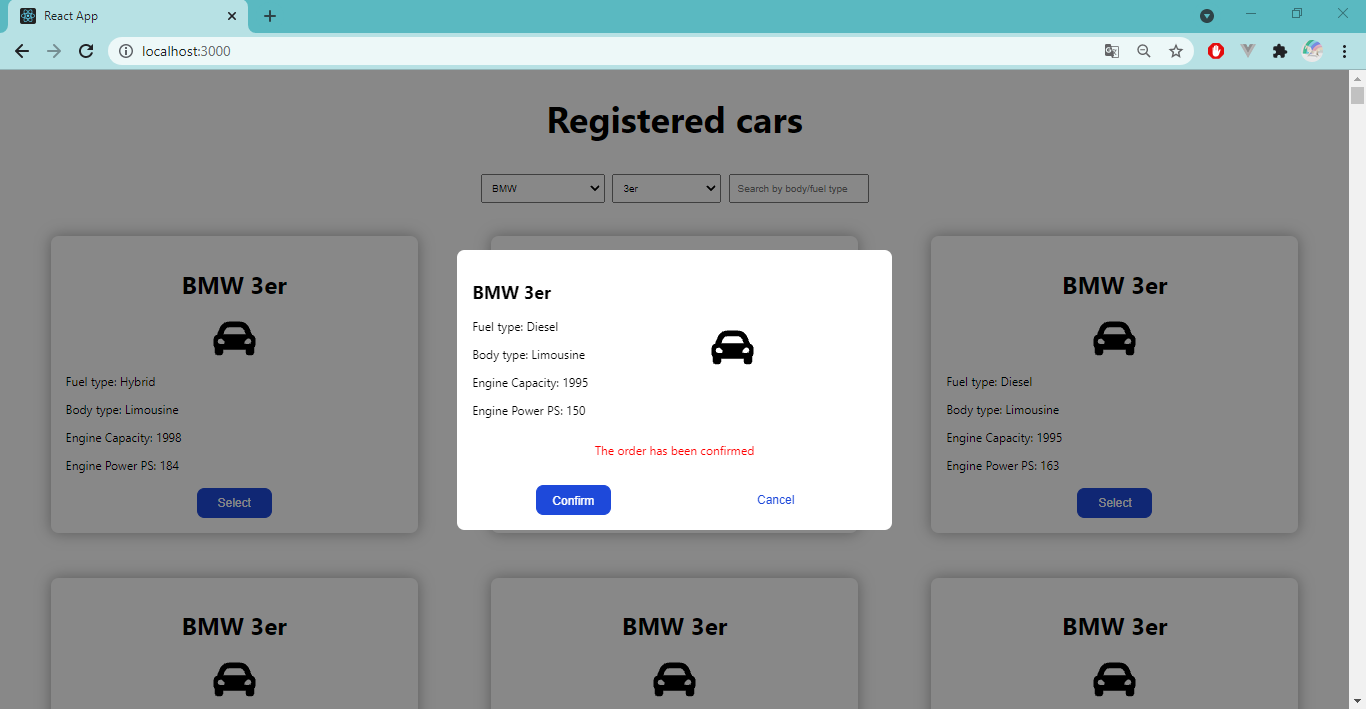
Task: Click the search by body/fuel type field
Action: point(798,188)
